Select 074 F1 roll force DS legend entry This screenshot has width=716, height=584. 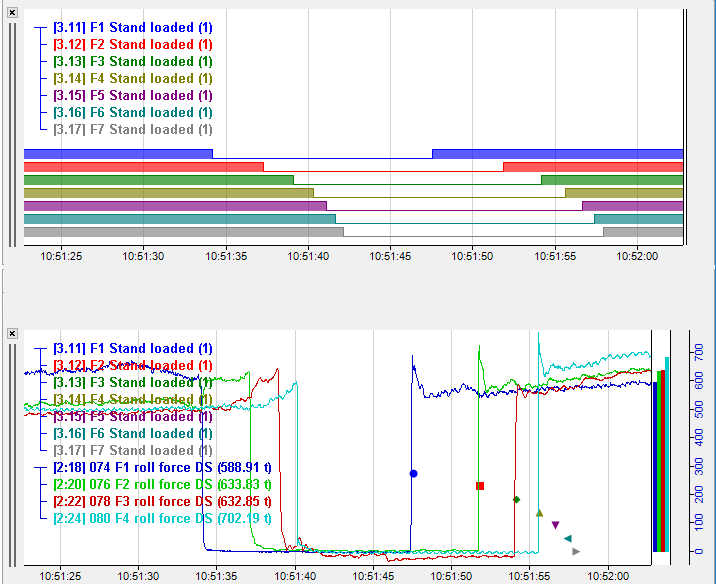click(148, 467)
